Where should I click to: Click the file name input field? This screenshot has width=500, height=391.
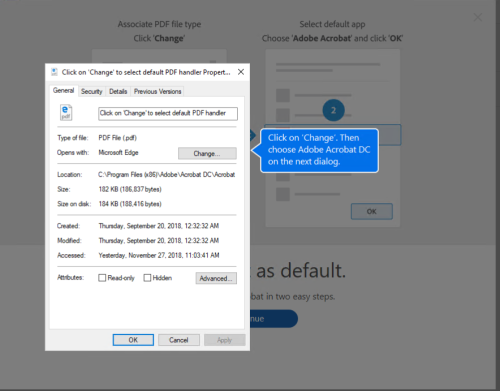coord(168,113)
